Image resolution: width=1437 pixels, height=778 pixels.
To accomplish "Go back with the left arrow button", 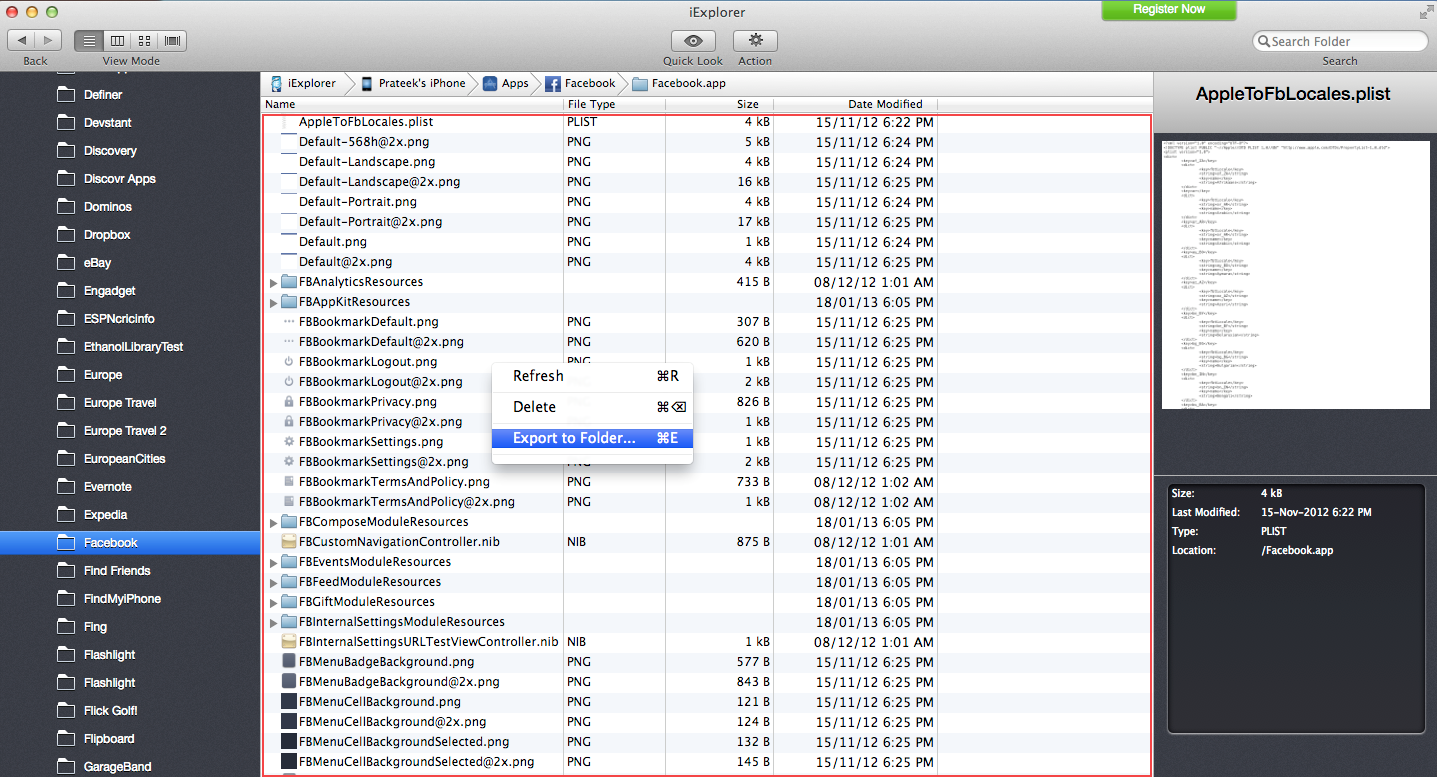I will (22, 41).
